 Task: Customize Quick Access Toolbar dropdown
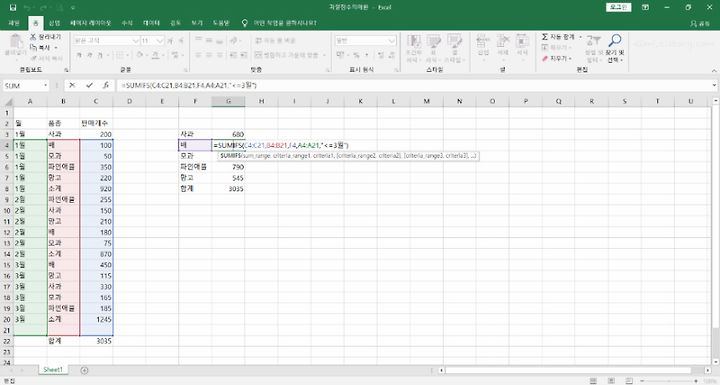[x=73, y=7]
